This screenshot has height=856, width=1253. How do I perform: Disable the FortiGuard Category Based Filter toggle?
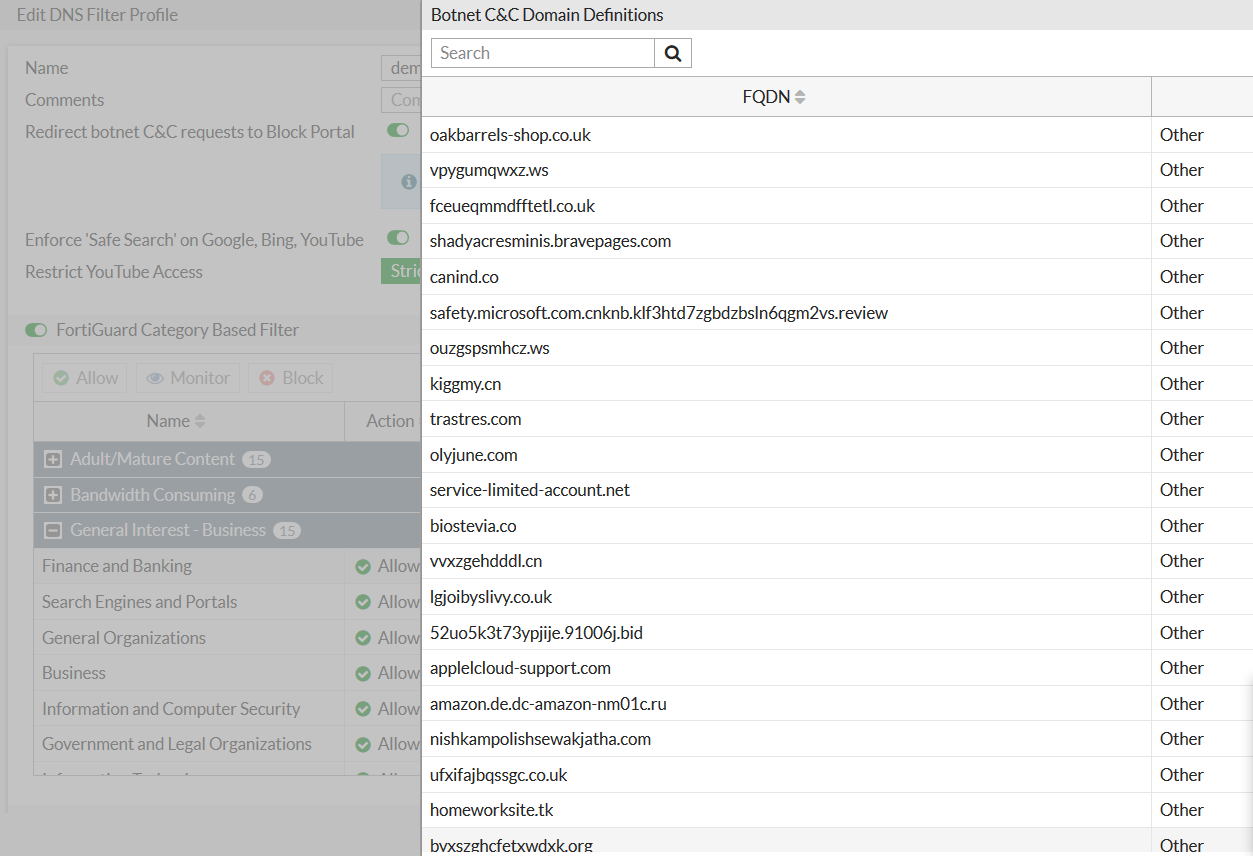[x=36, y=330]
